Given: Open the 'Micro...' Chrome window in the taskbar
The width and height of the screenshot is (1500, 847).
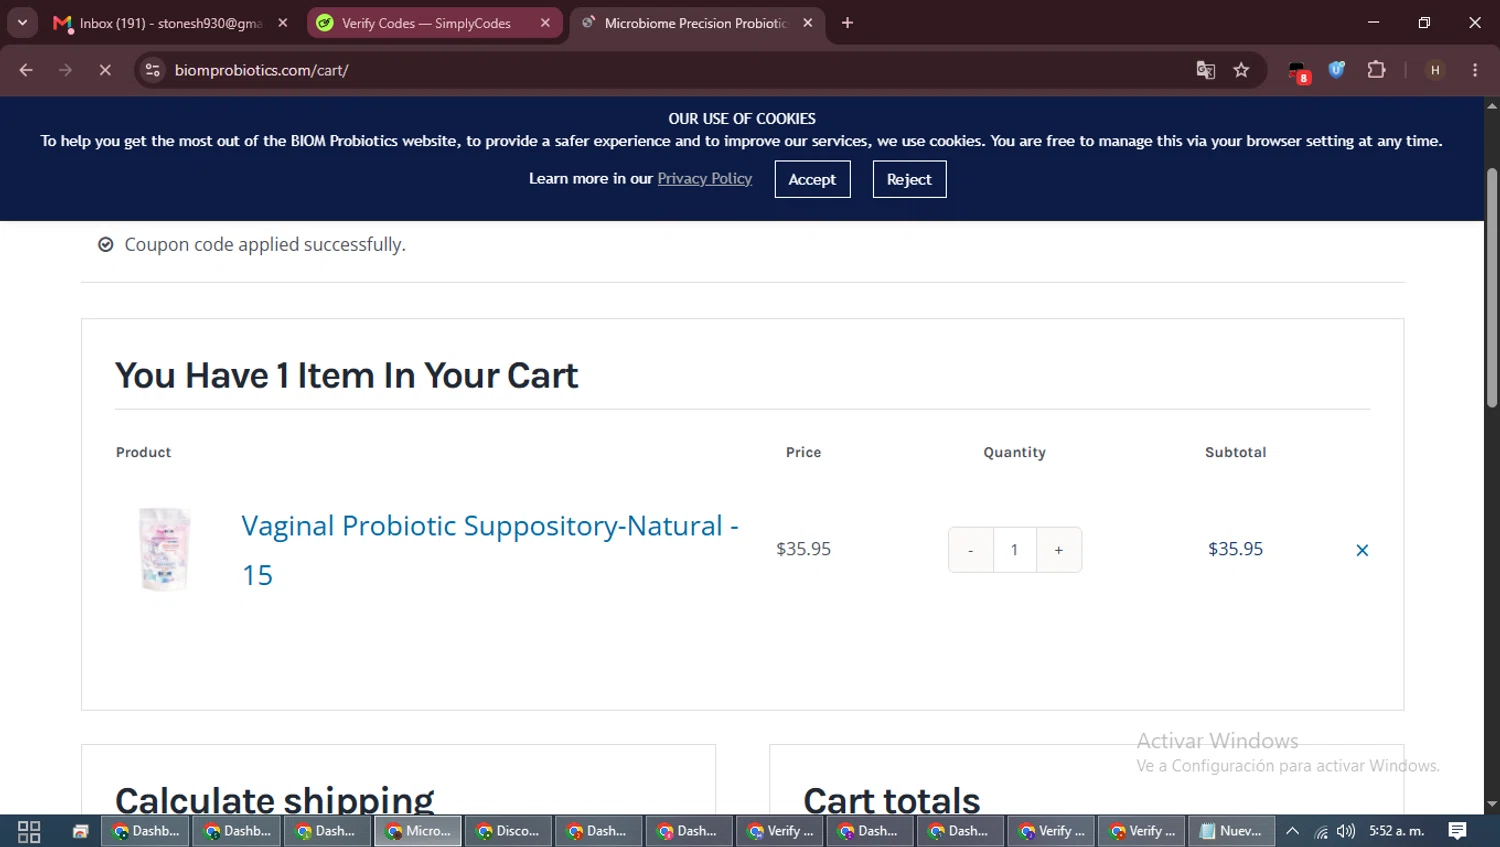Looking at the screenshot, I should tap(418, 831).
